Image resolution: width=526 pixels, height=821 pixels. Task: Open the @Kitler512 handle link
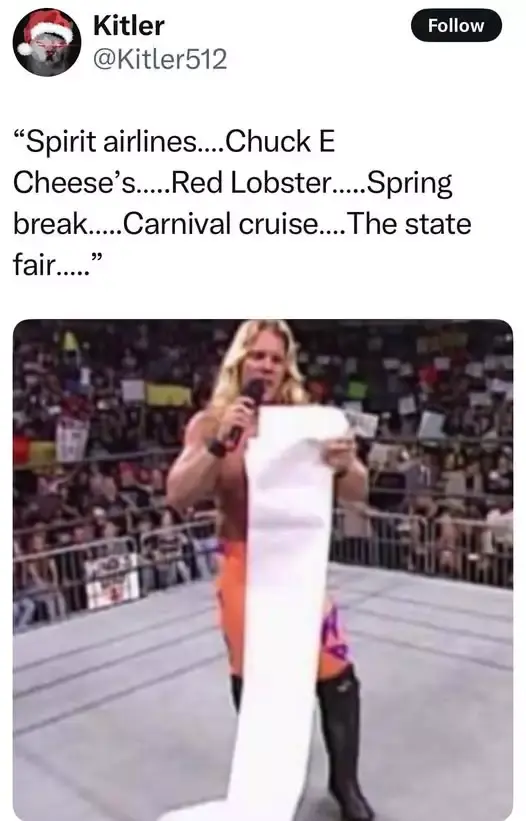(x=160, y=59)
